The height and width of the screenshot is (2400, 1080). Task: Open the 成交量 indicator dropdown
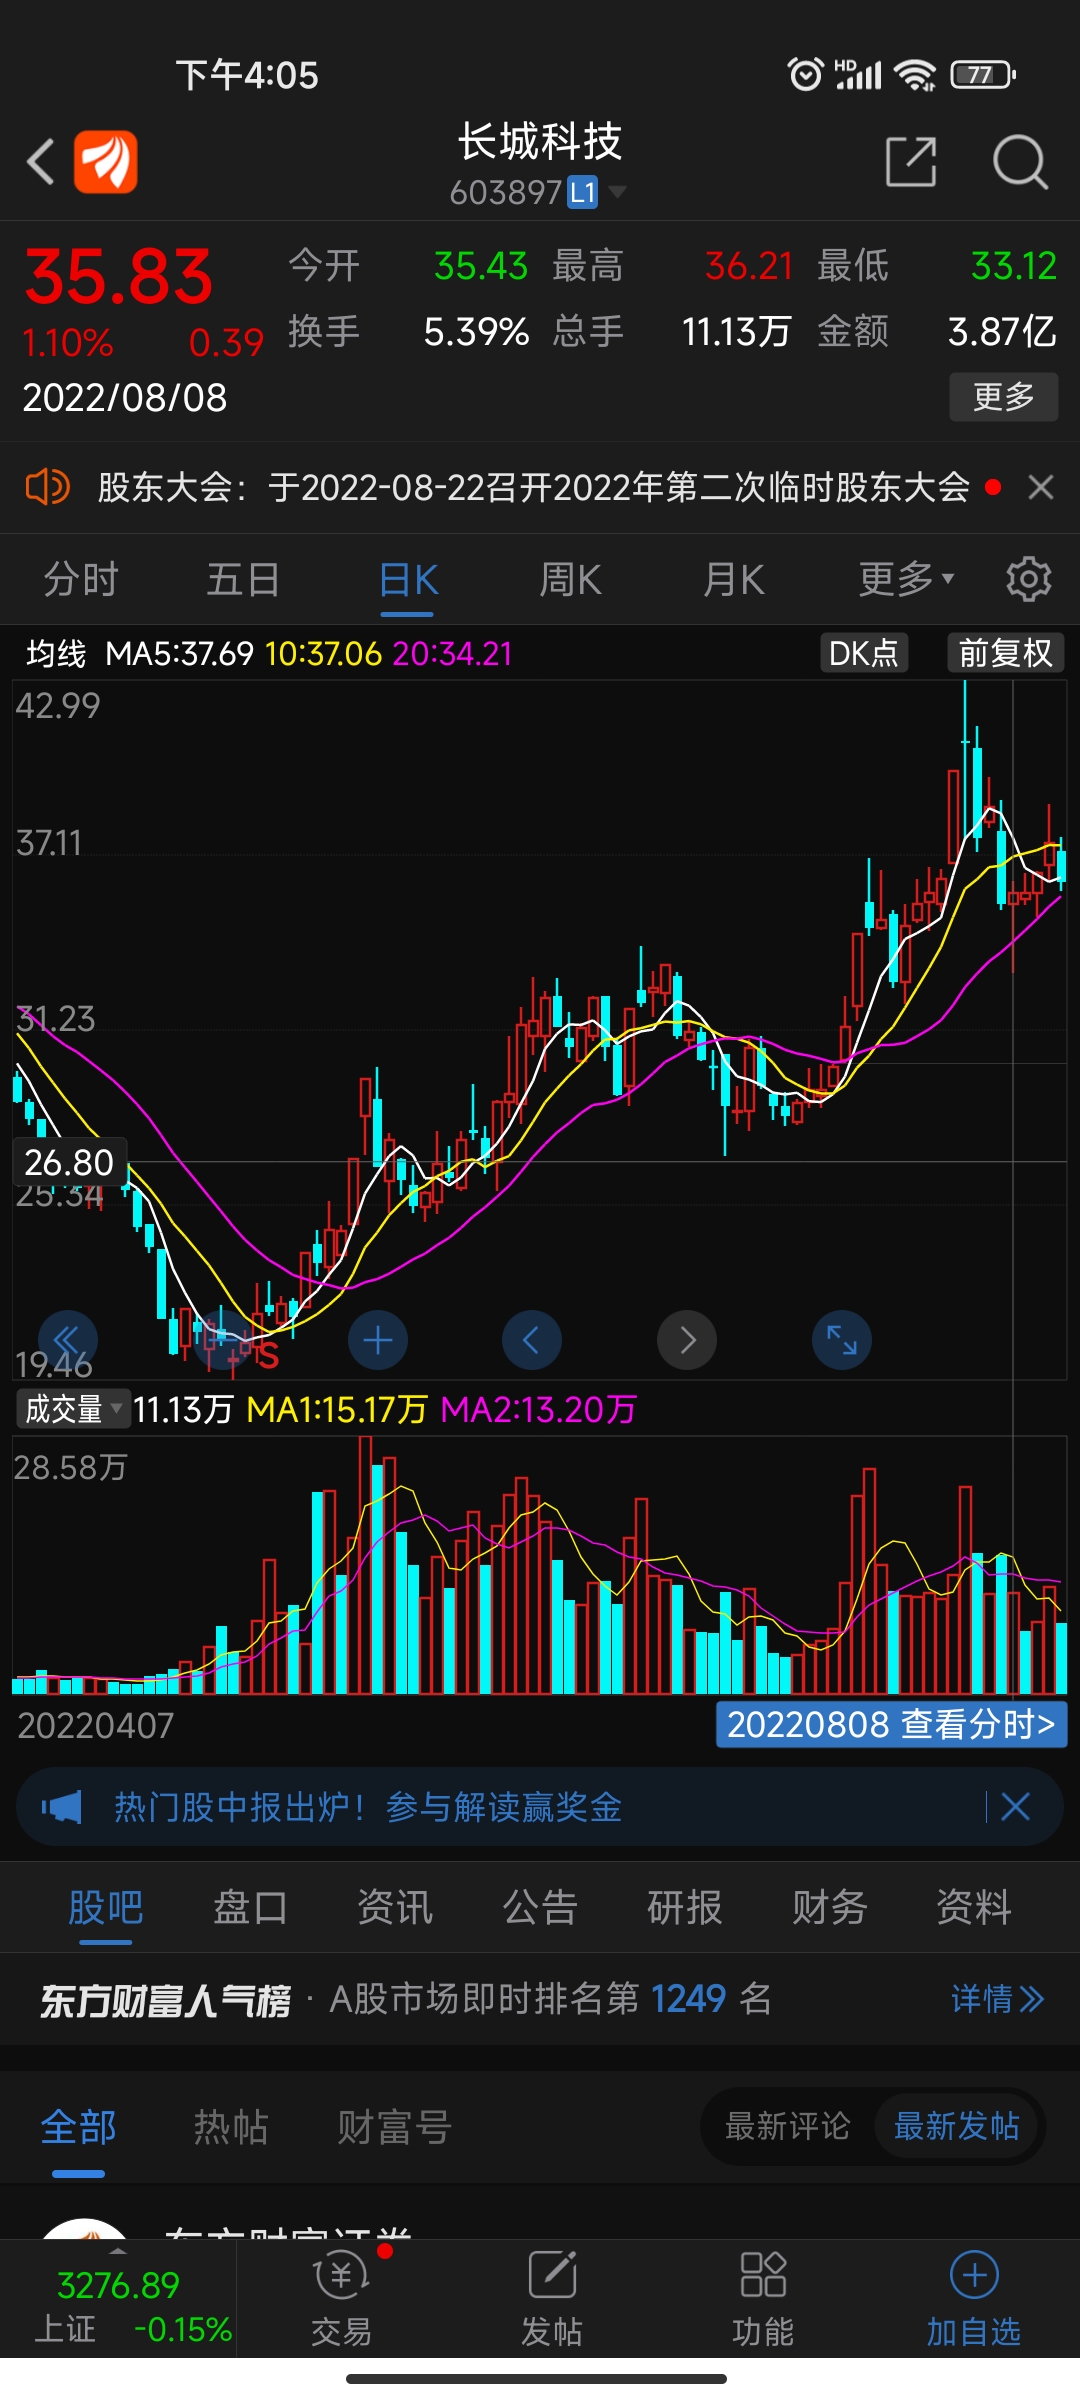73,1409
